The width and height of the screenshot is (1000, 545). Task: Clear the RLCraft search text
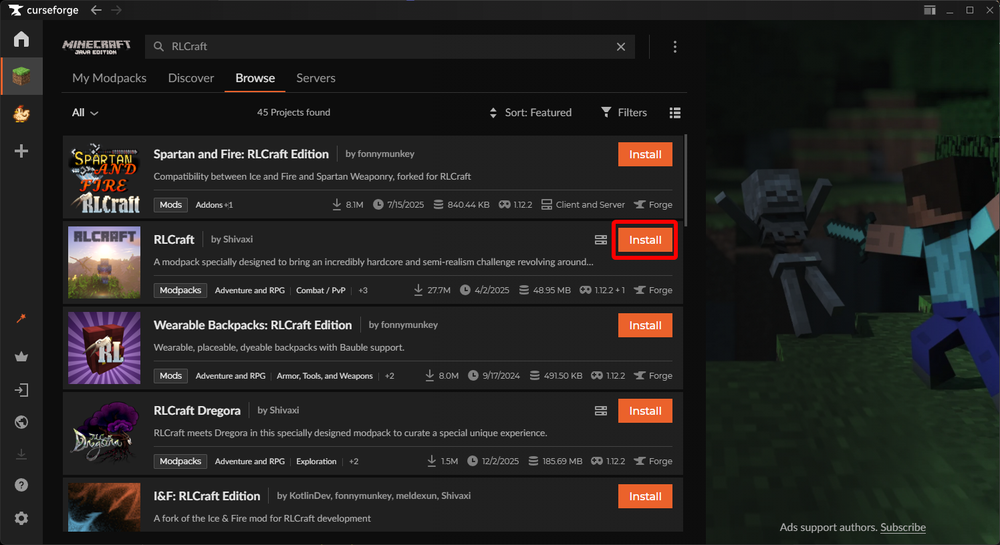[621, 47]
